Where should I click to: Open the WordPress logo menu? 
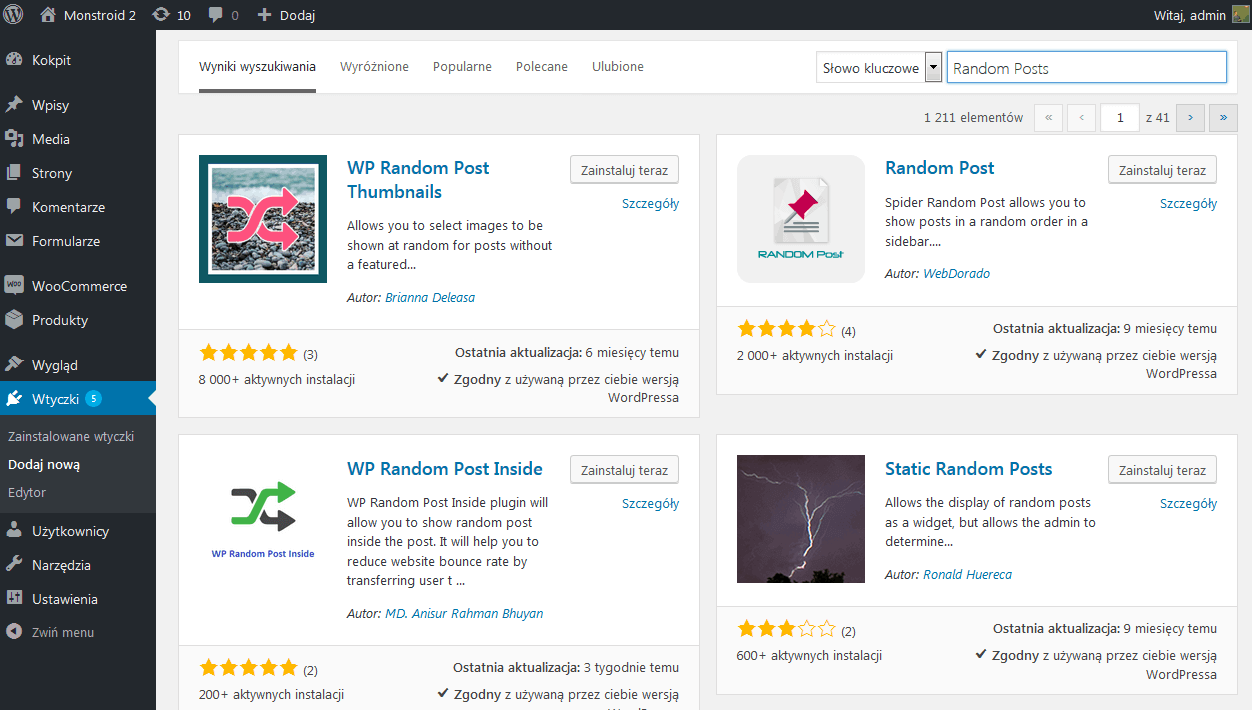tap(13, 15)
